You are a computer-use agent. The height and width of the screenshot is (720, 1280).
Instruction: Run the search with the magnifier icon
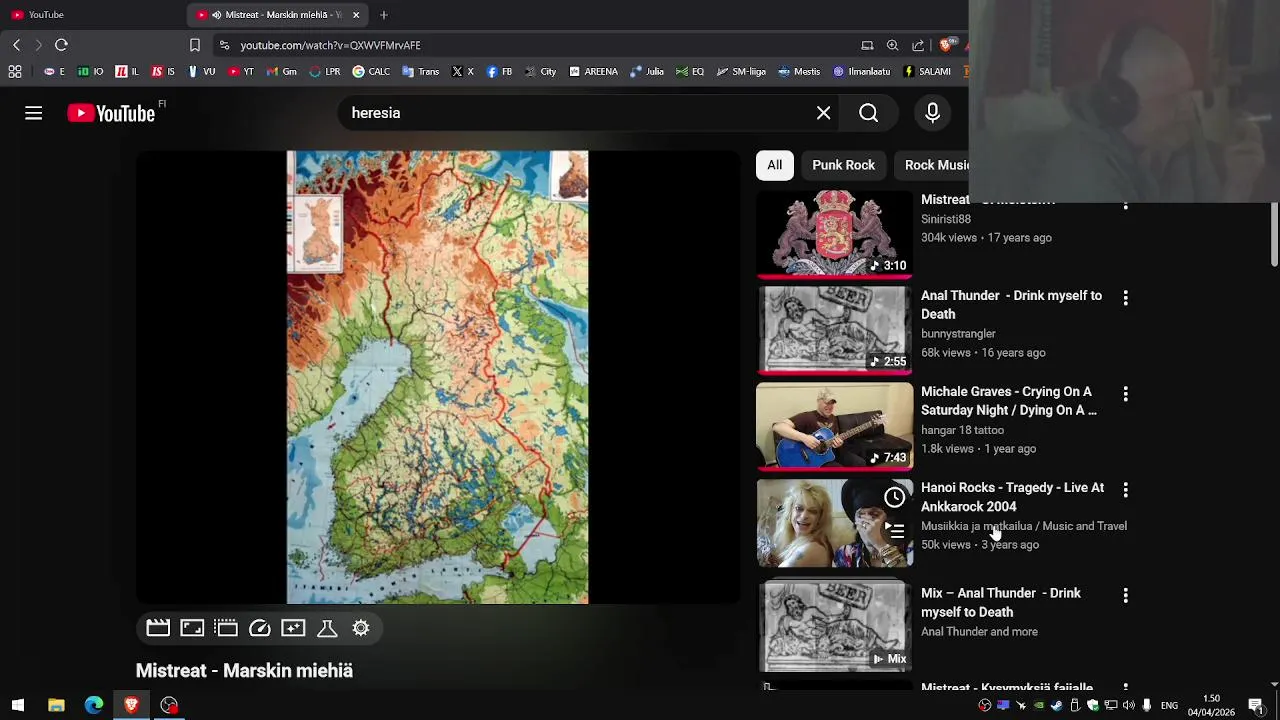tap(868, 113)
